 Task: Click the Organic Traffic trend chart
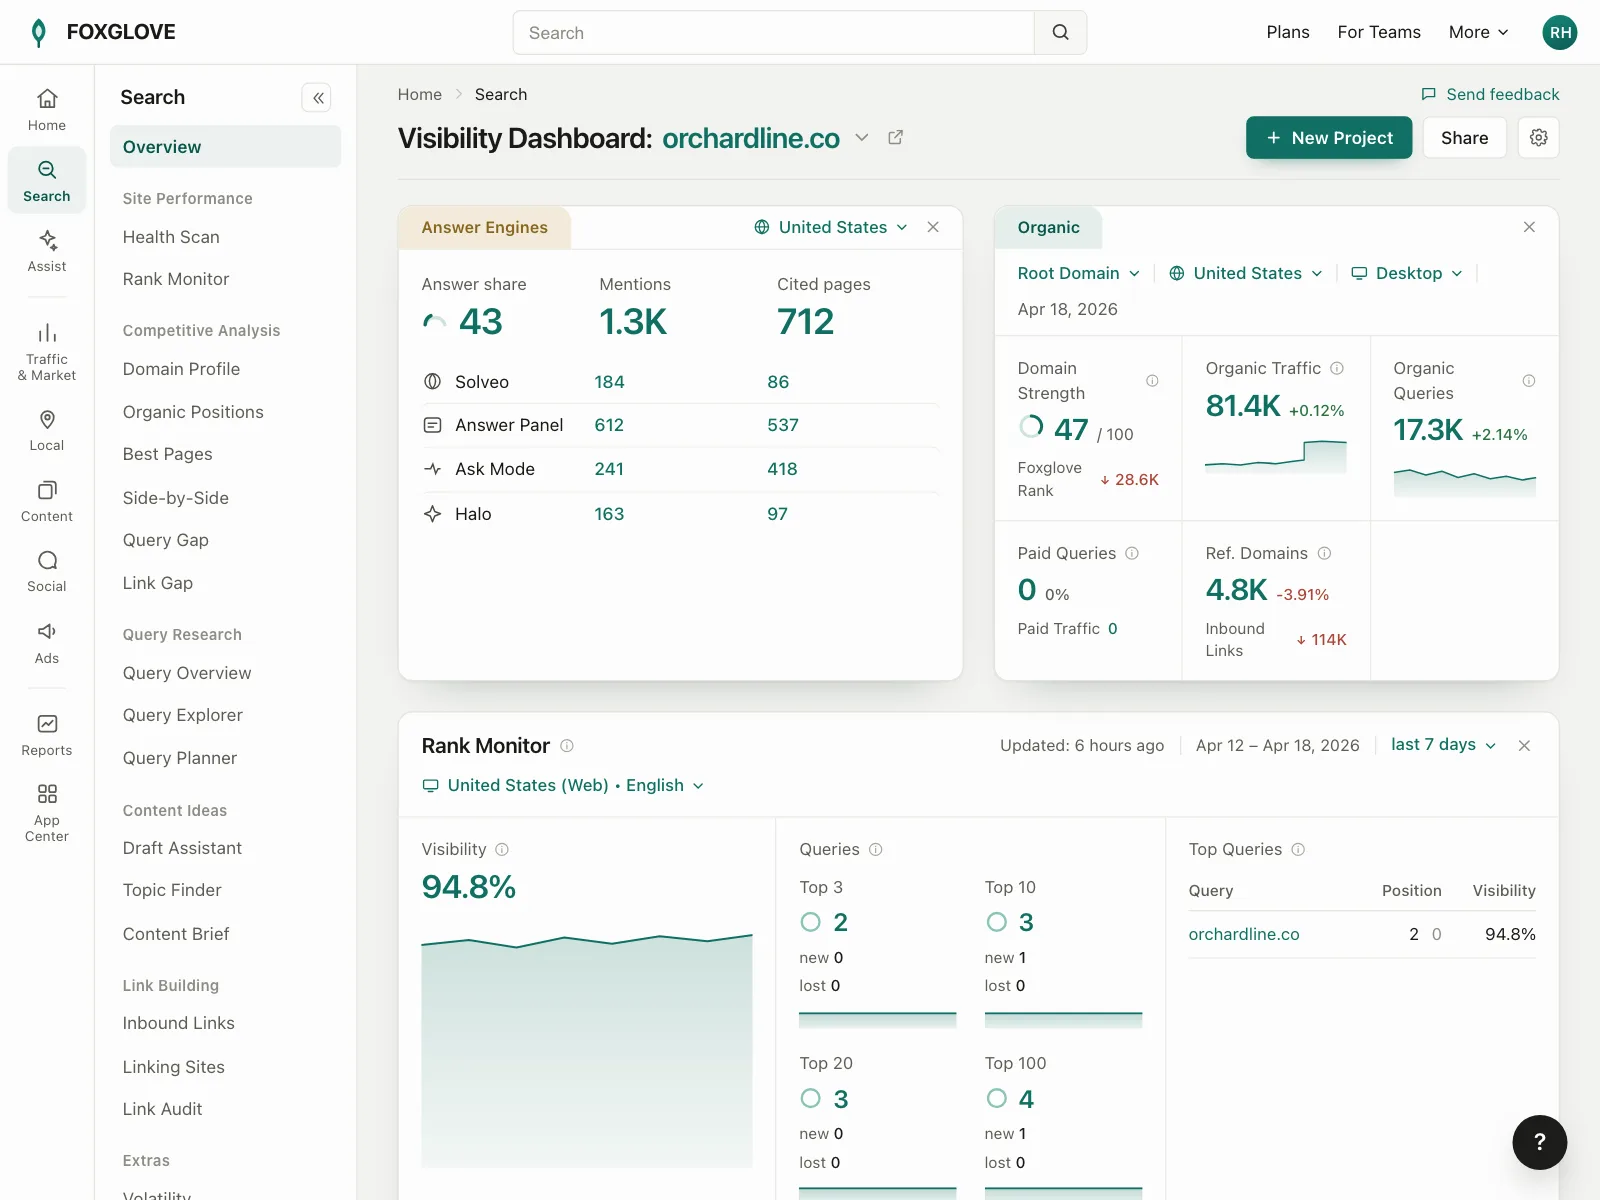coord(1276,456)
